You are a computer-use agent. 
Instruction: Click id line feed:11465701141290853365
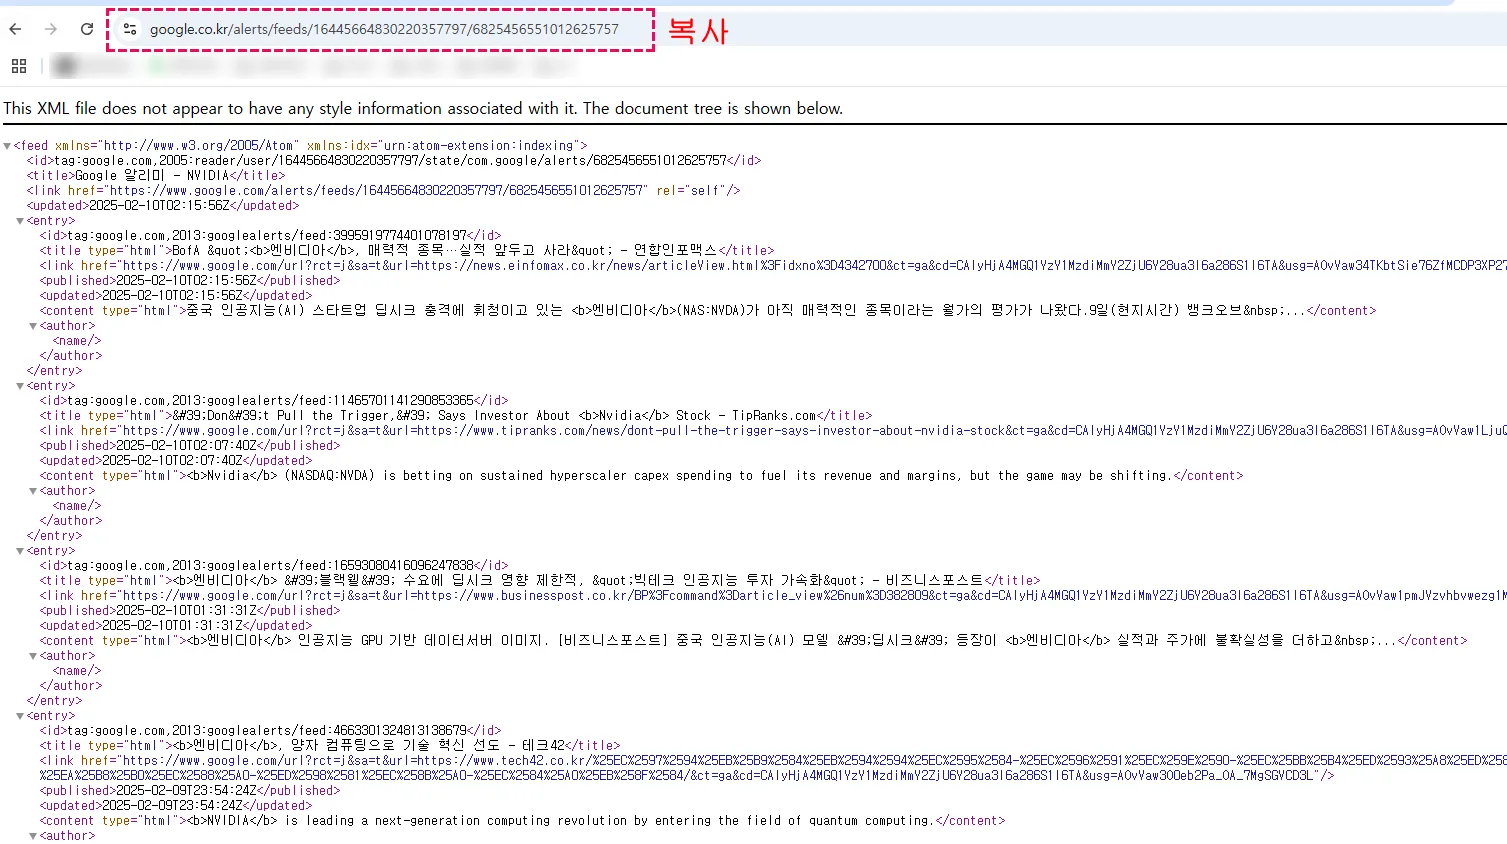tap(274, 401)
